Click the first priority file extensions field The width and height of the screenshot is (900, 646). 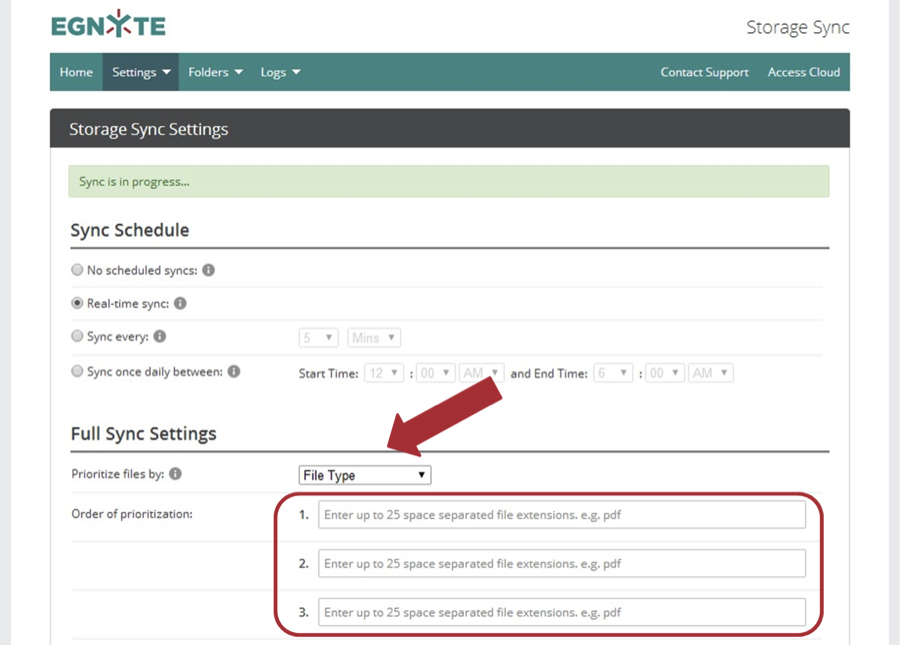(x=561, y=515)
